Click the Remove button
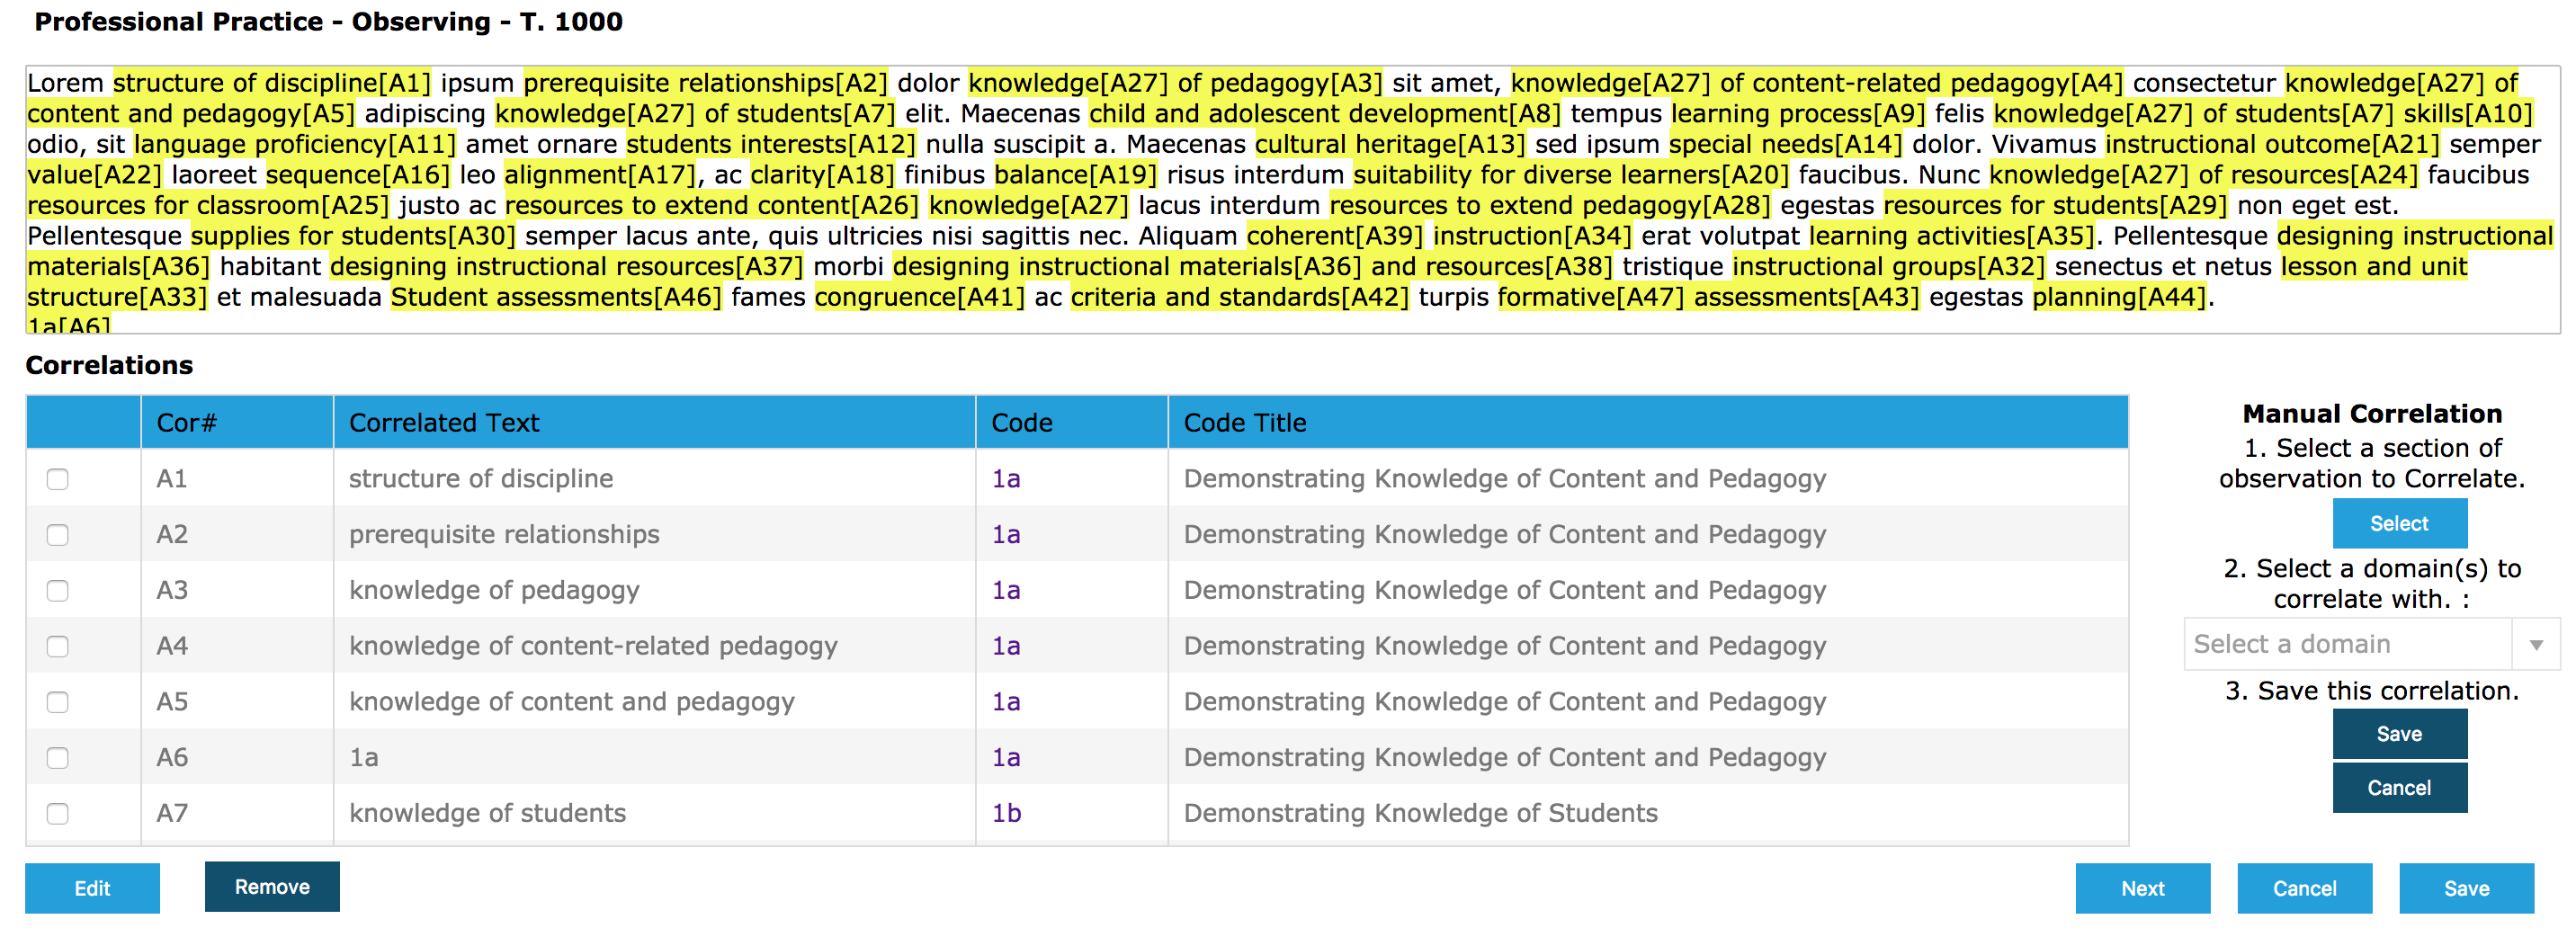Viewport: 2576px width, 937px height. click(x=272, y=887)
